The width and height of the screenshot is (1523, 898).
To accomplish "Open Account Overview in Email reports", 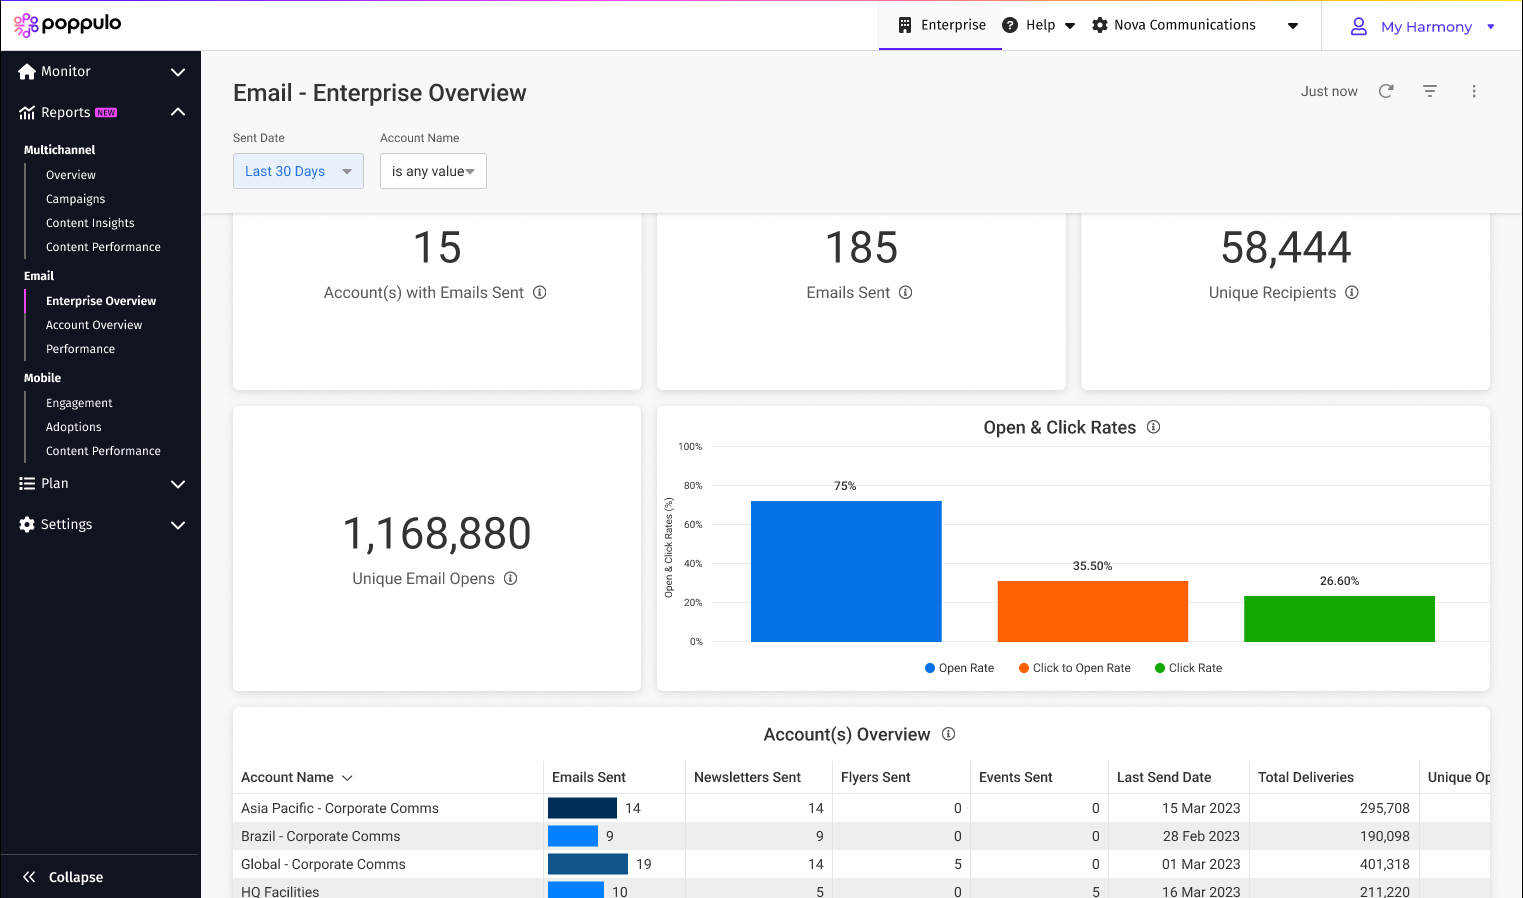I will point(94,325).
